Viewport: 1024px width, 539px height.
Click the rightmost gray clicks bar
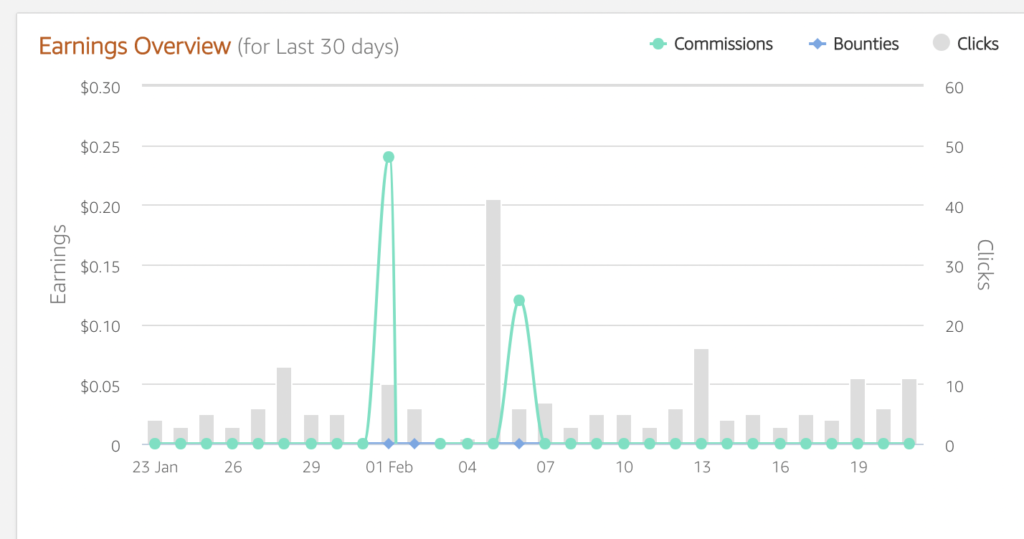pyautogui.click(x=909, y=410)
